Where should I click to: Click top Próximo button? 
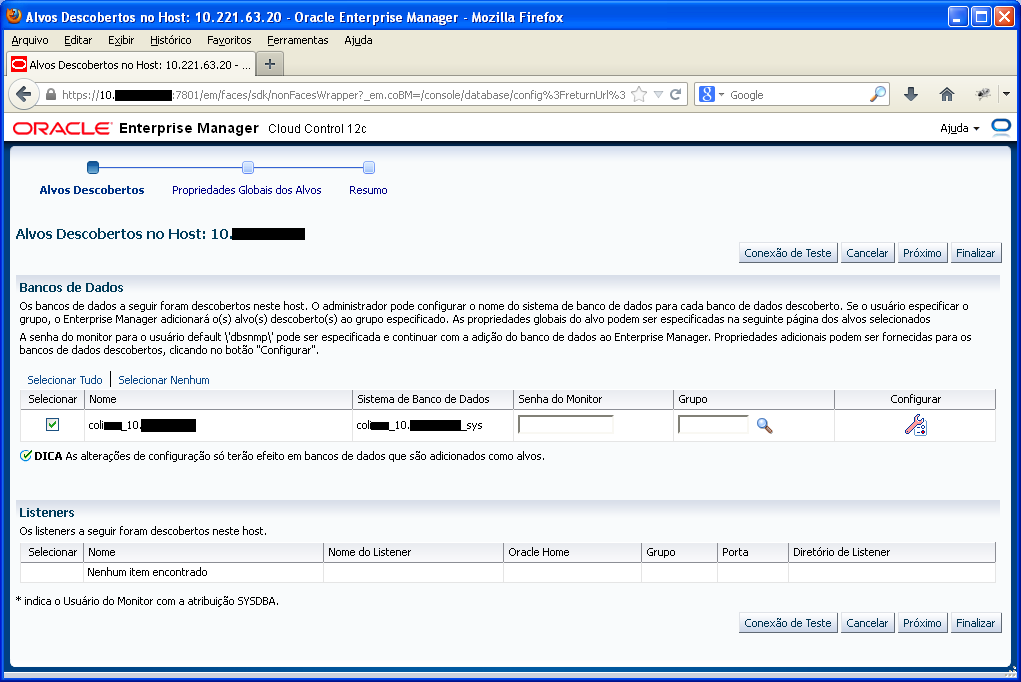[x=922, y=253]
